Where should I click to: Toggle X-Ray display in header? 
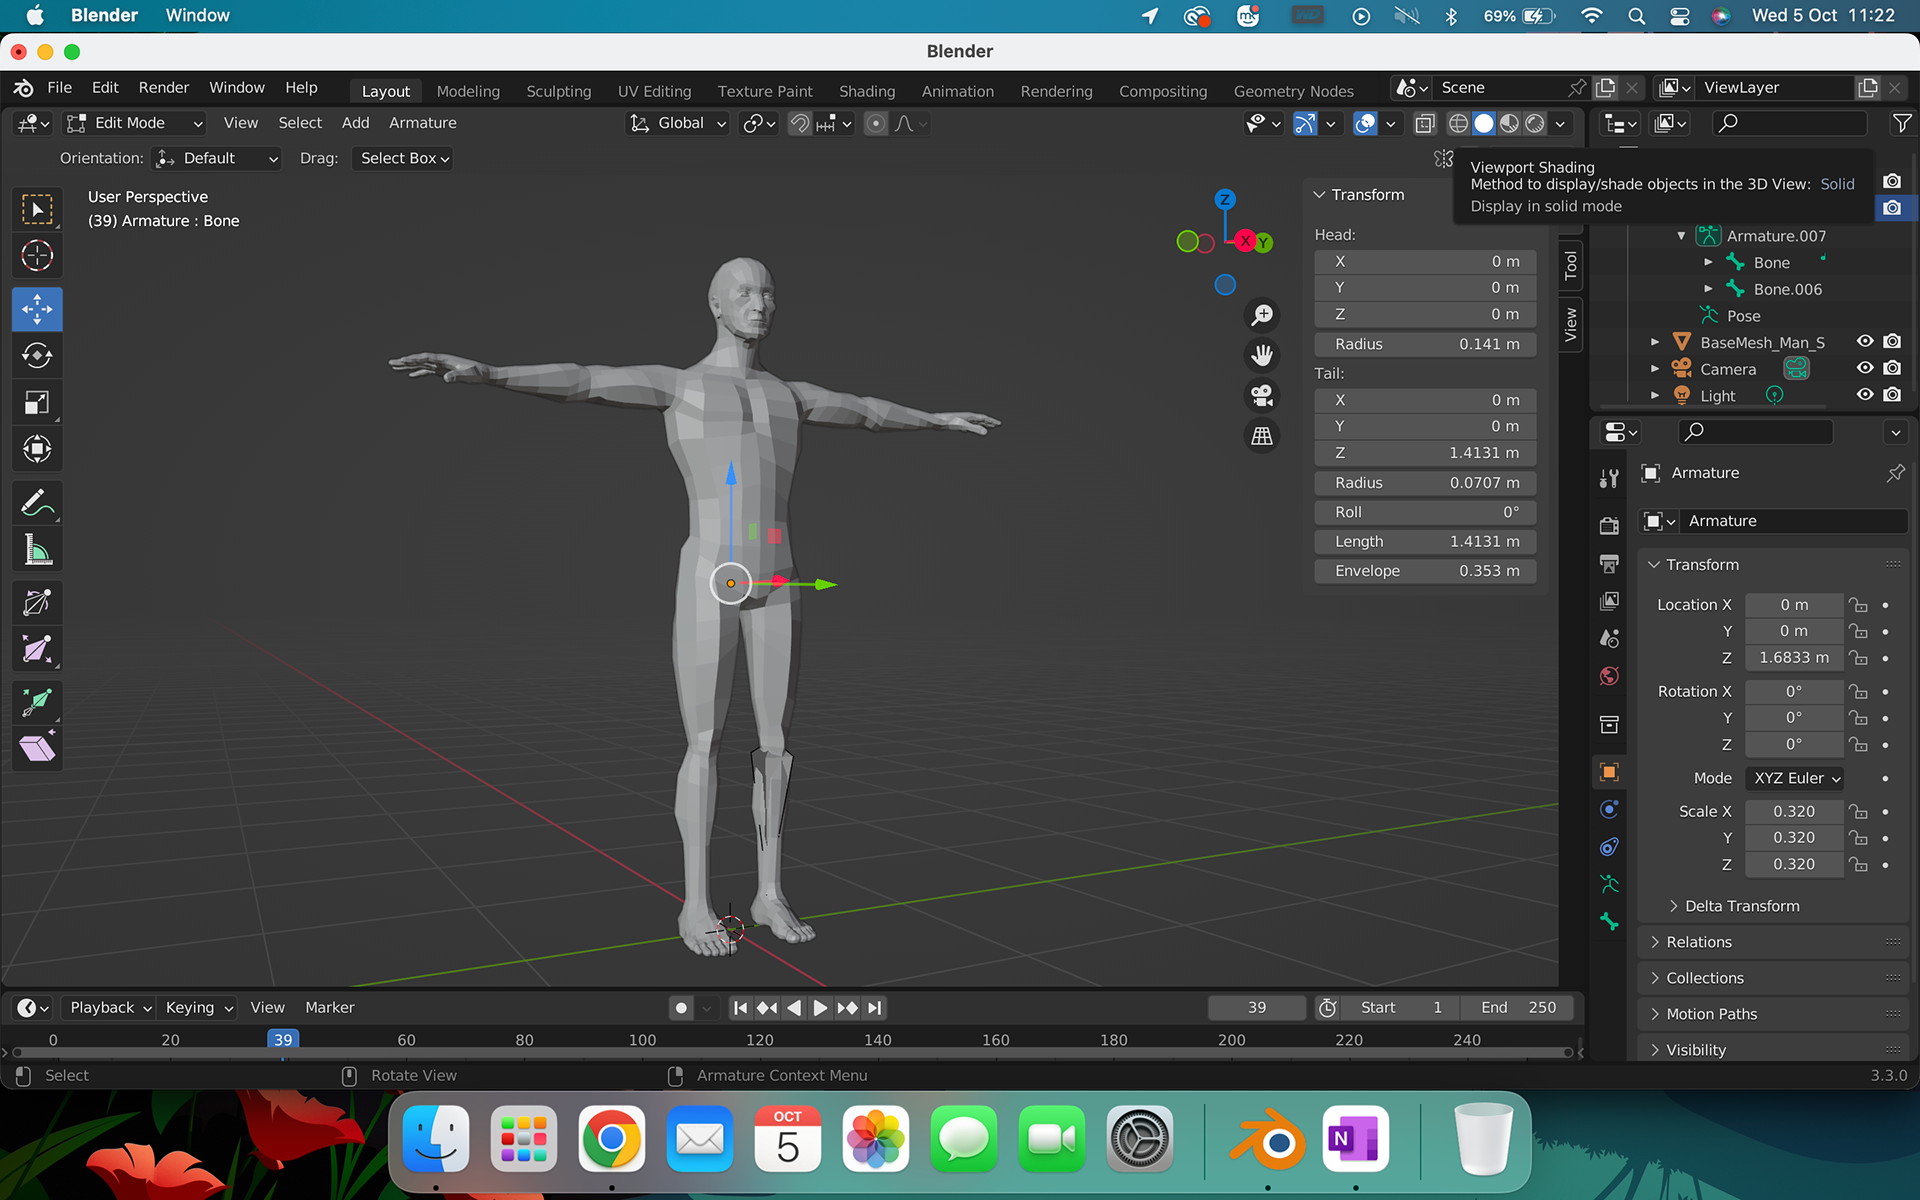coord(1425,123)
